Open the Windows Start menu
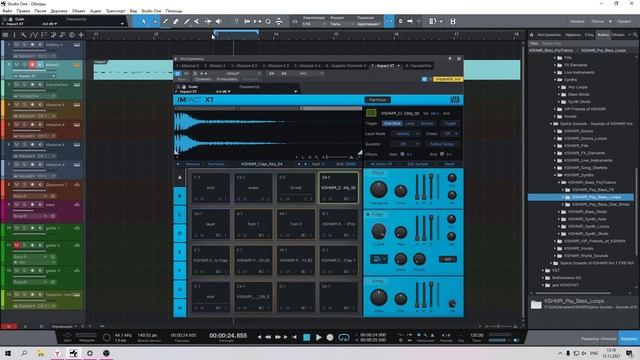Viewport: 640px width, 360px height. [x=8, y=353]
